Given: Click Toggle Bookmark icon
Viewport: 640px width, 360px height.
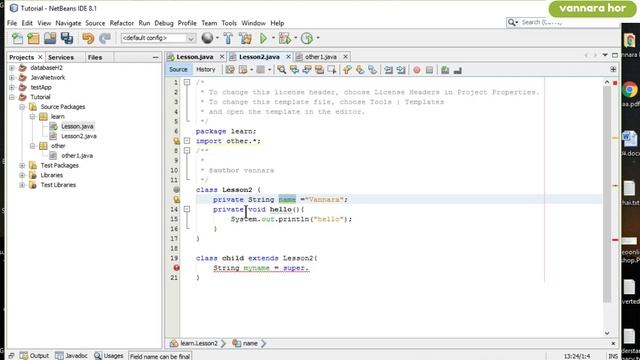Looking at the screenshot, I should 372,70.
